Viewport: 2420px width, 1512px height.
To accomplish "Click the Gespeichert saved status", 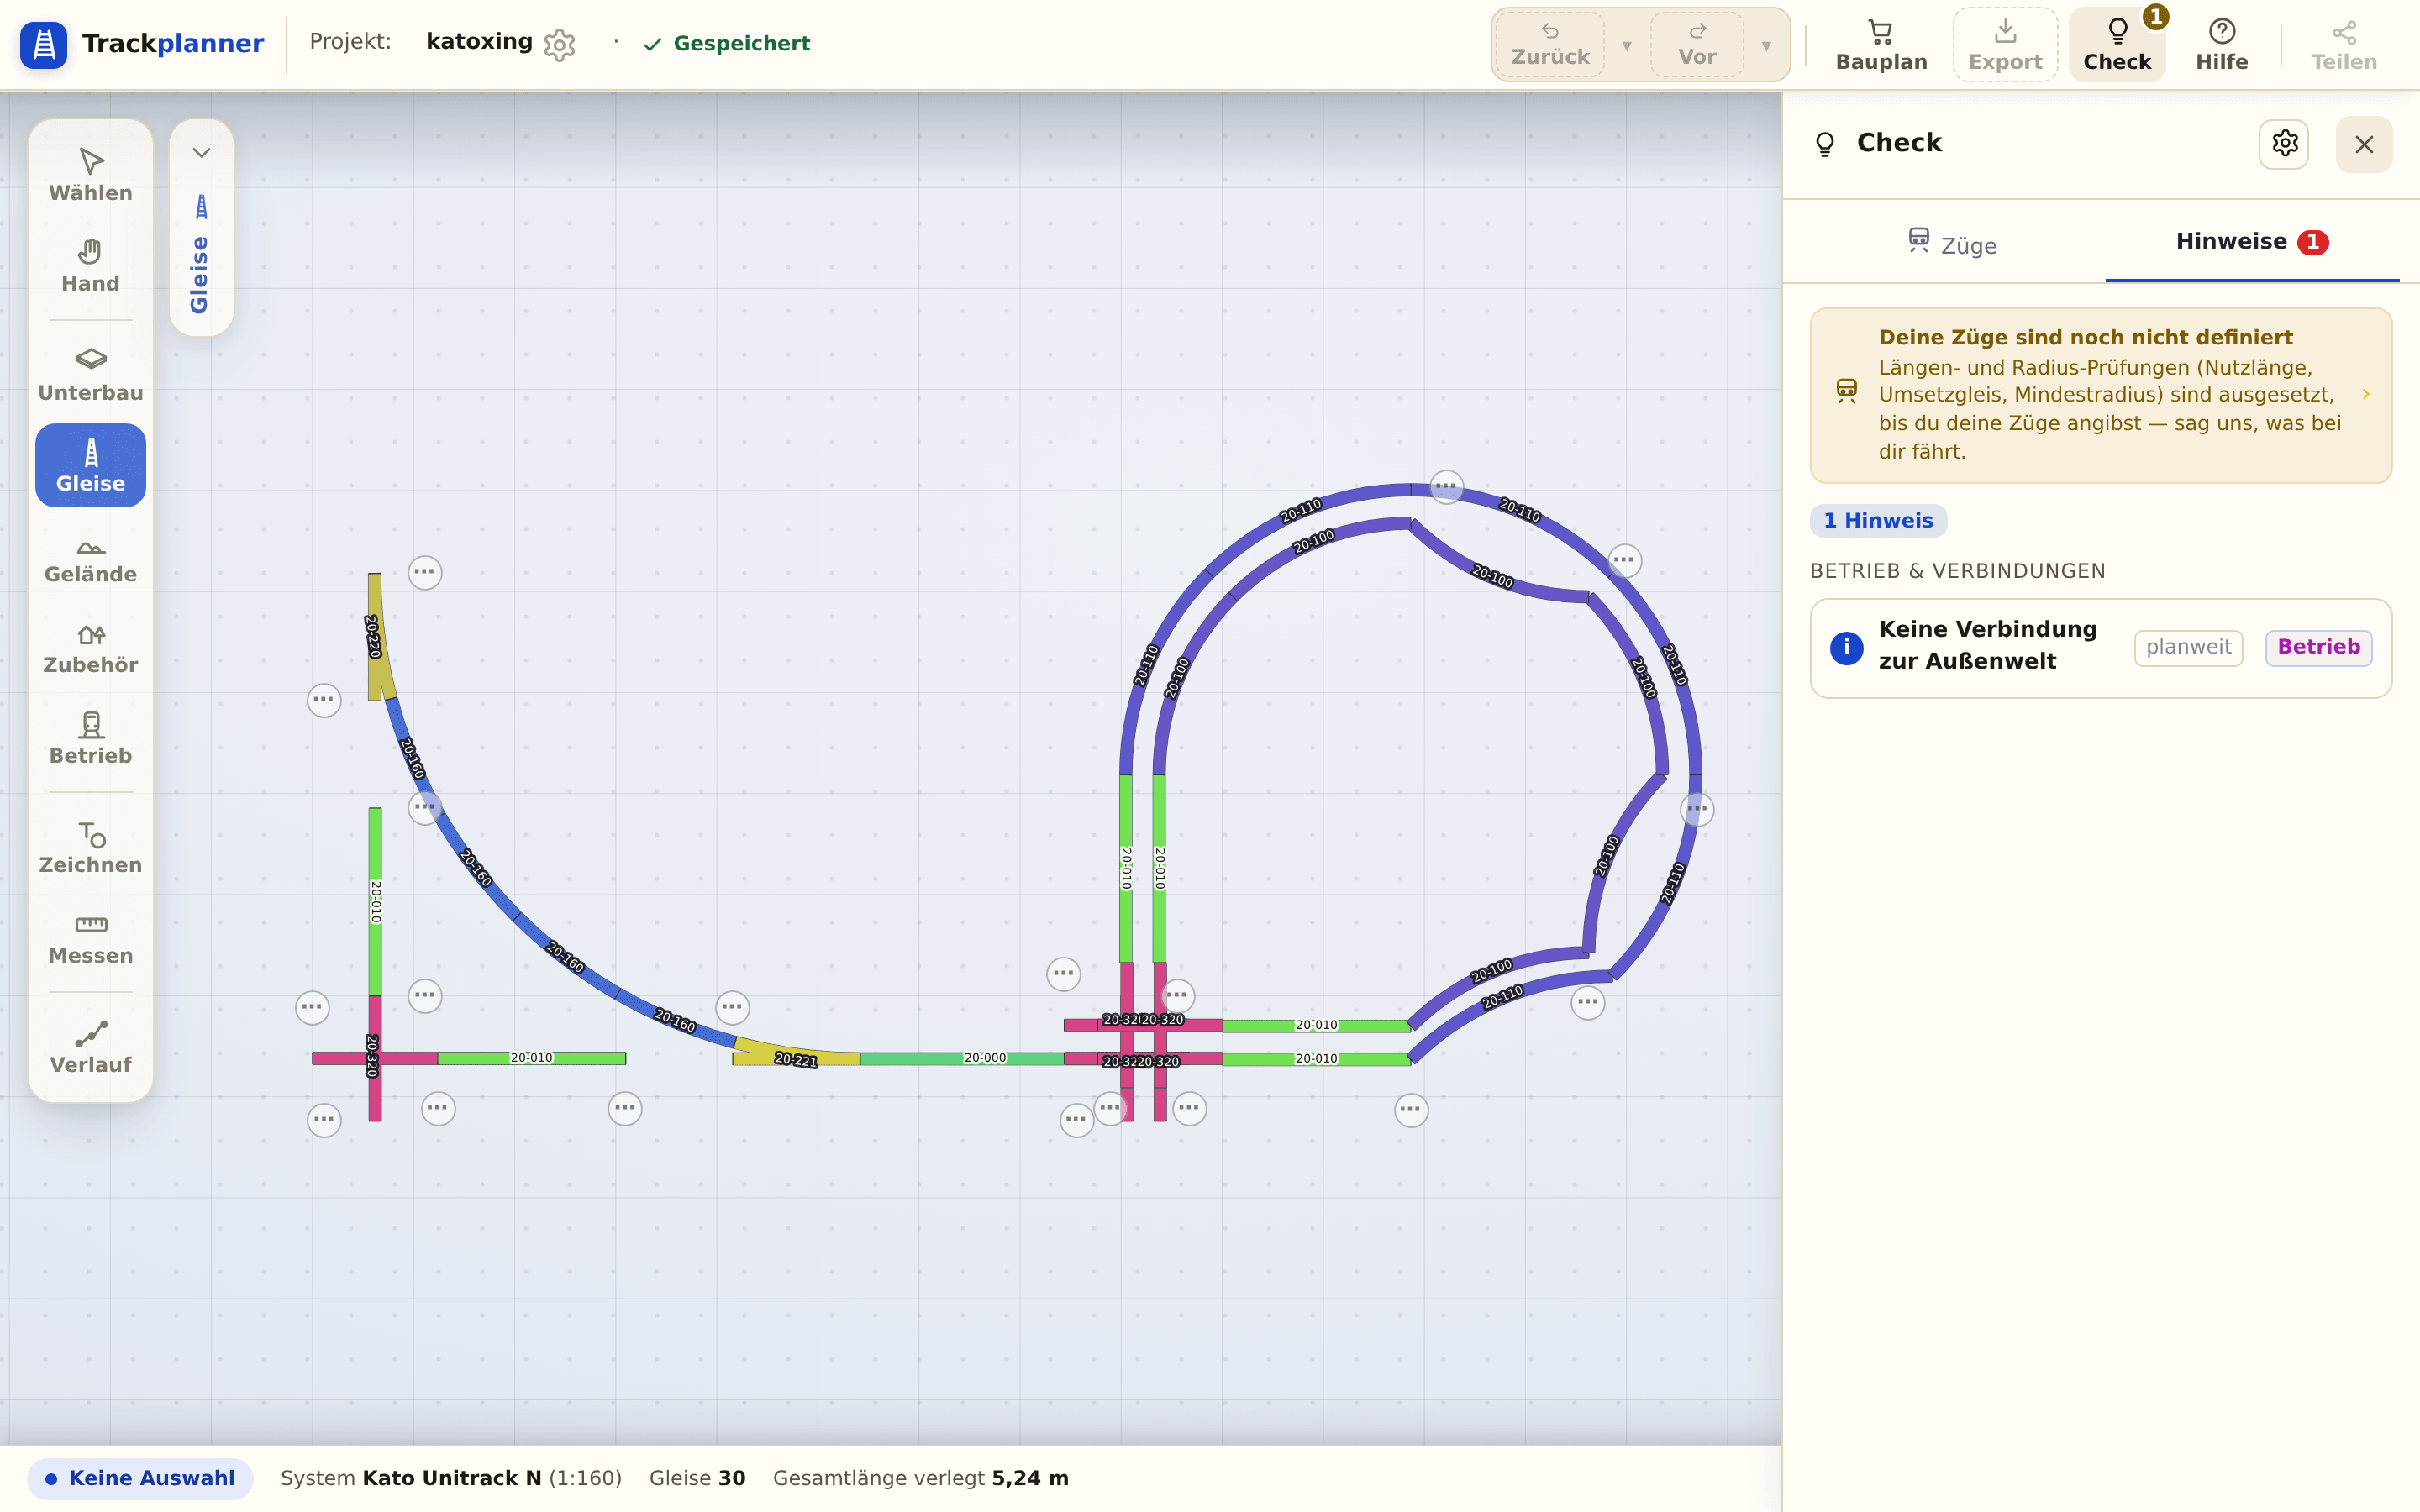I will click(727, 44).
